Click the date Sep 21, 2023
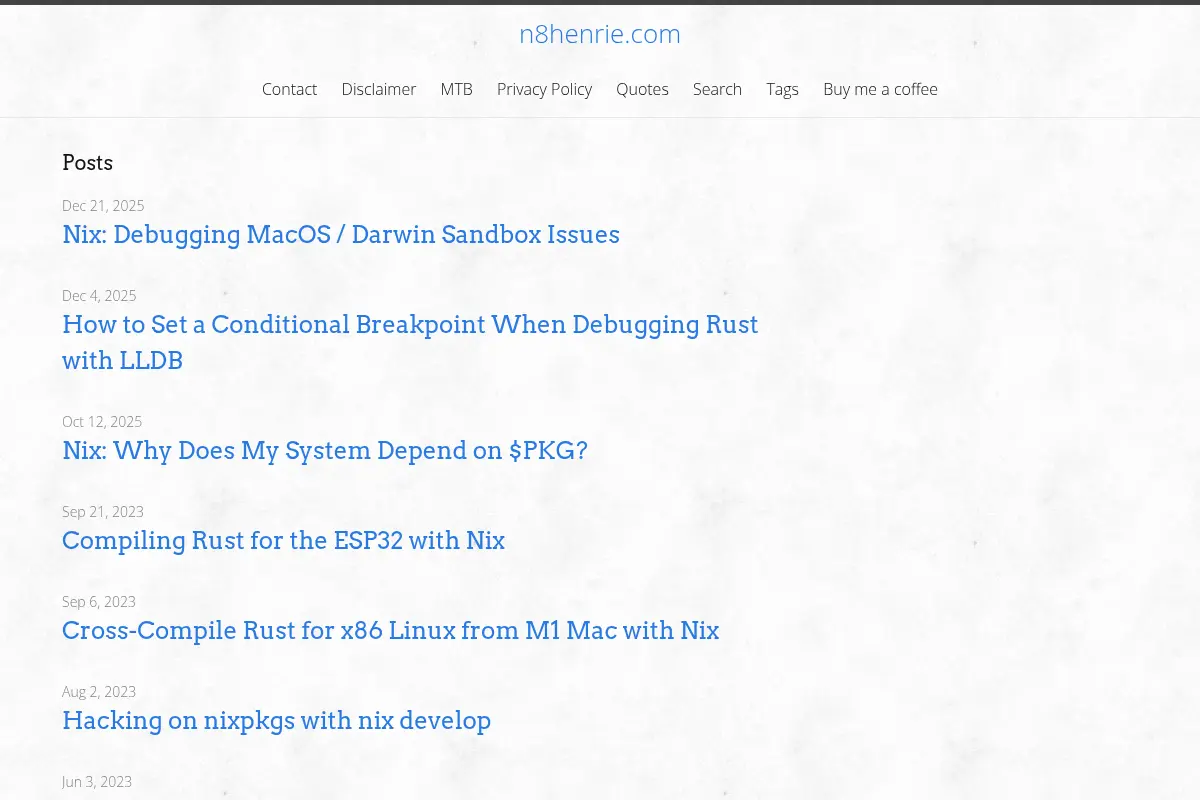Image resolution: width=1200 pixels, height=800 pixels. [103, 512]
